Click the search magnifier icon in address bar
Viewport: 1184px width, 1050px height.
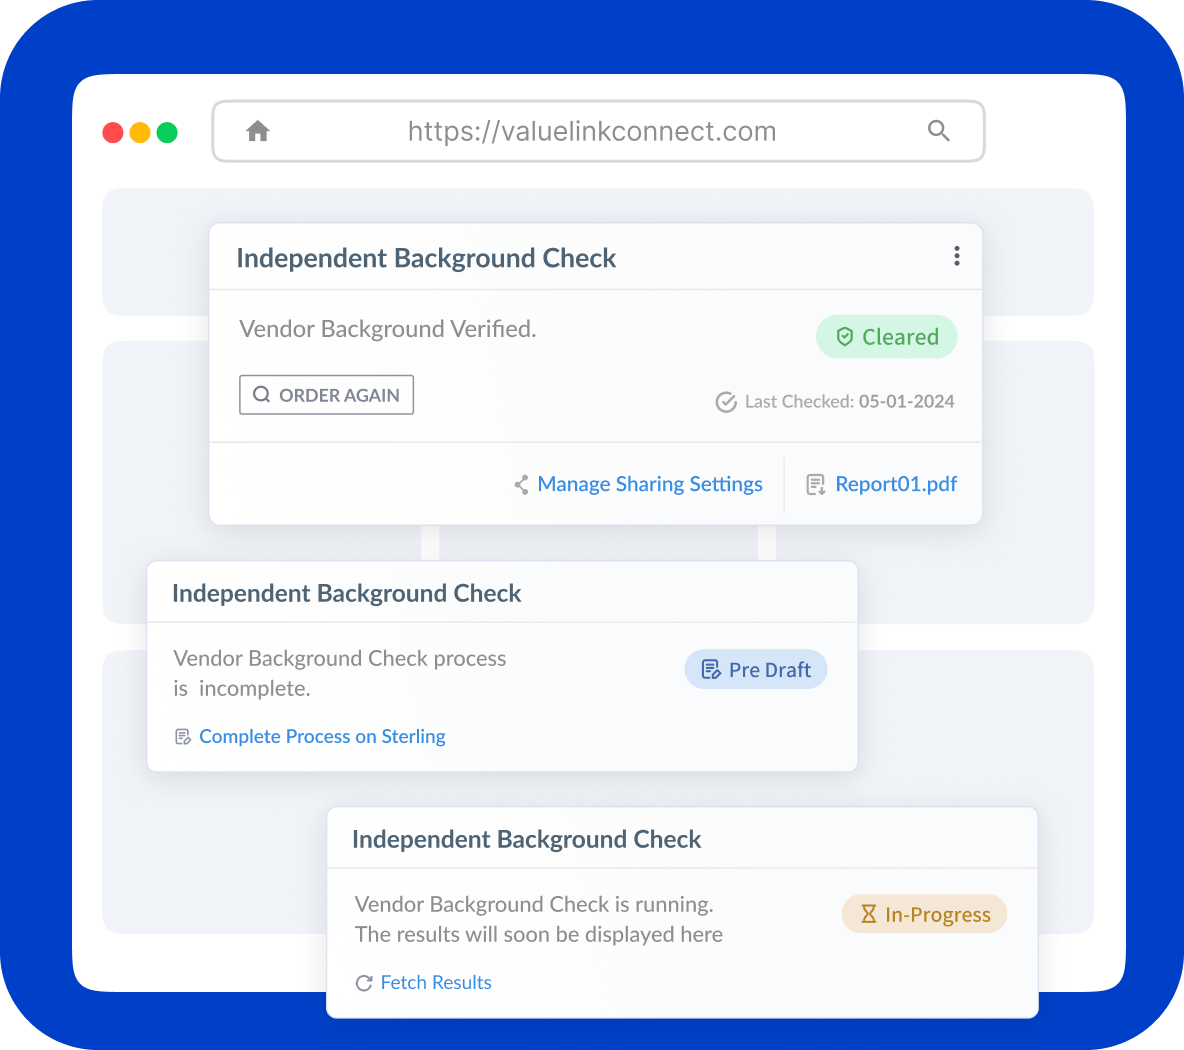pos(938,131)
